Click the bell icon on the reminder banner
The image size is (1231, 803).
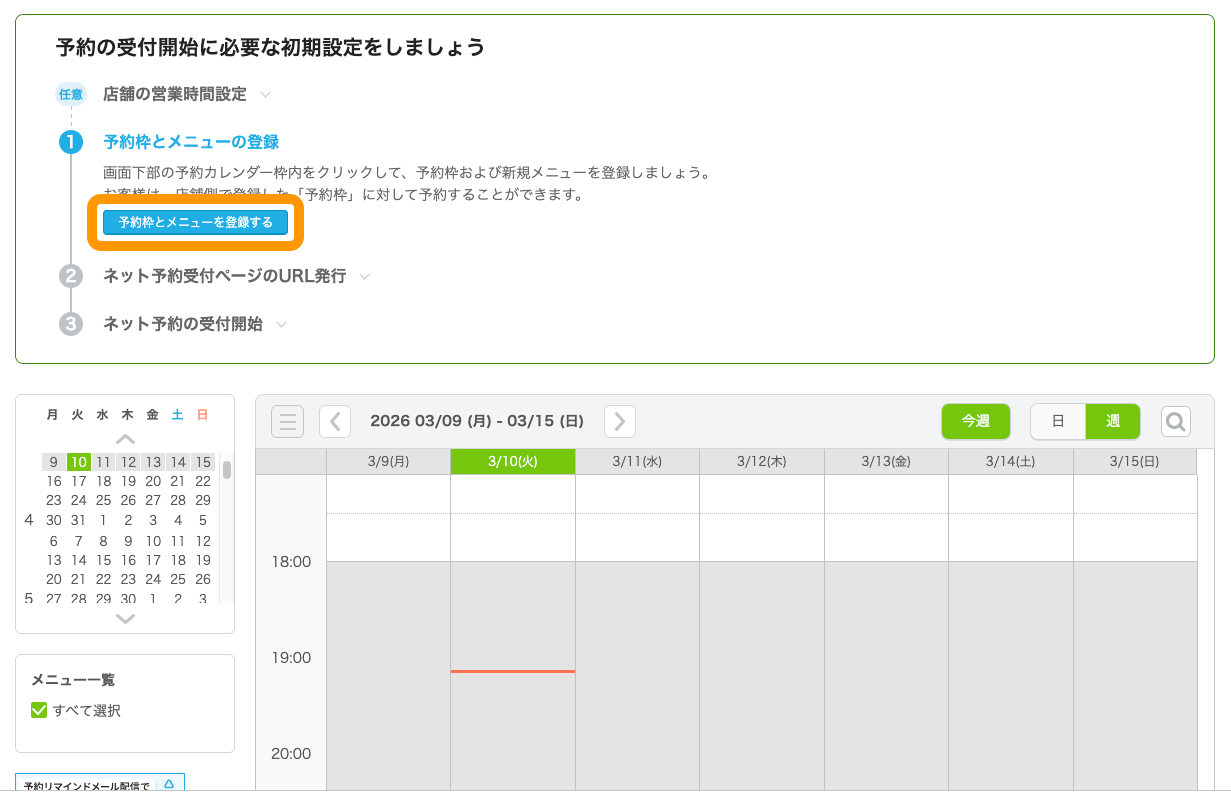167,787
